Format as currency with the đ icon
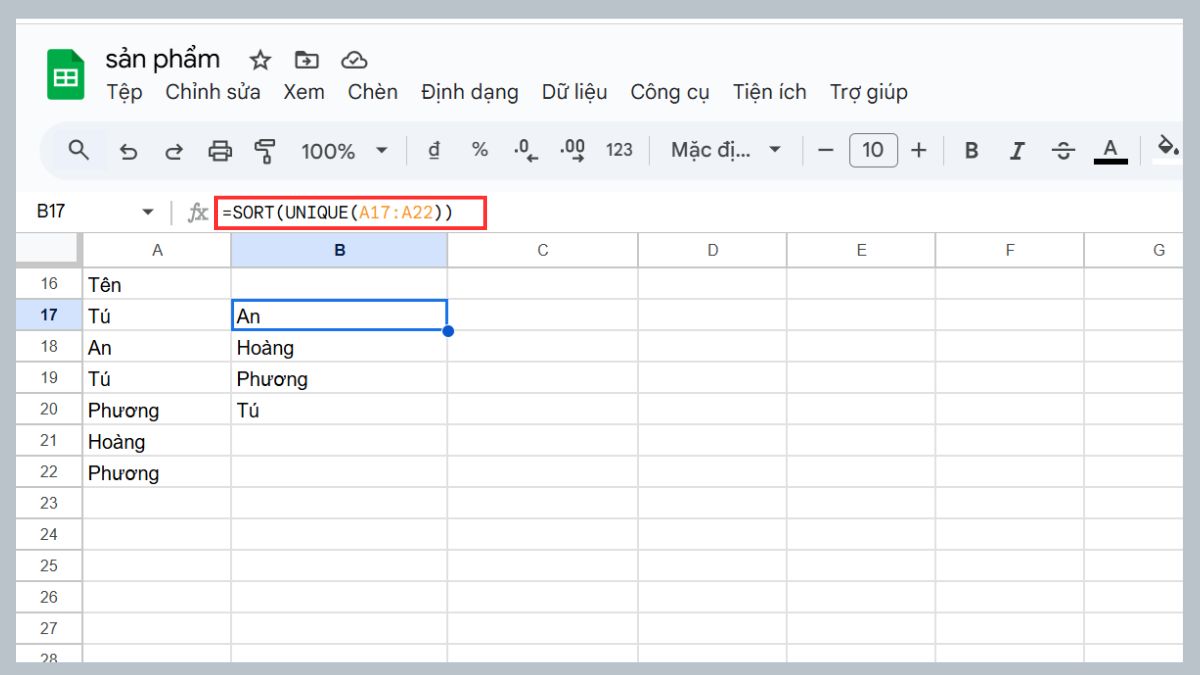This screenshot has height=675, width=1200. click(x=433, y=150)
